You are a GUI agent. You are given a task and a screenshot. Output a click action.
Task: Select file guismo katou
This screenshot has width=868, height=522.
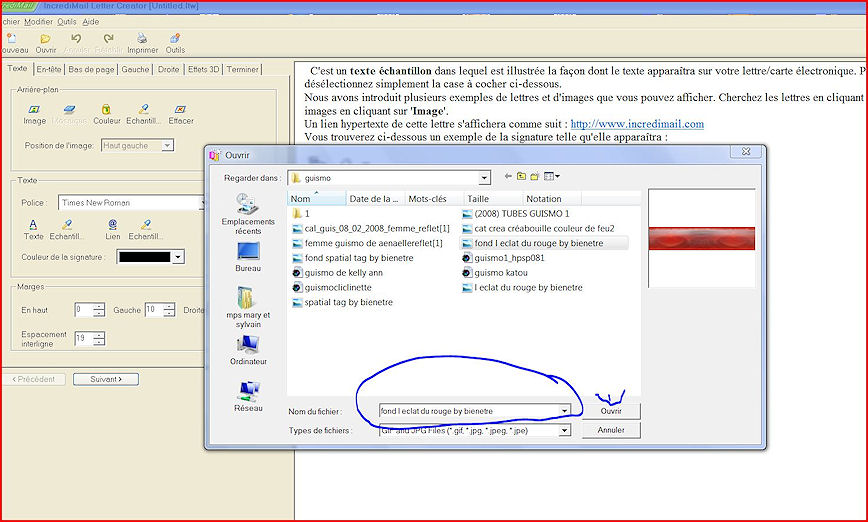click(494, 273)
